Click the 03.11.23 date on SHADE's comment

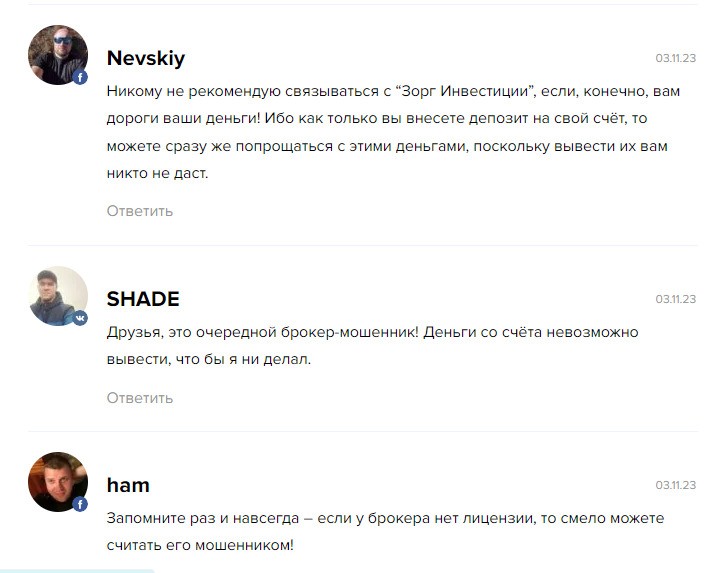(x=676, y=299)
